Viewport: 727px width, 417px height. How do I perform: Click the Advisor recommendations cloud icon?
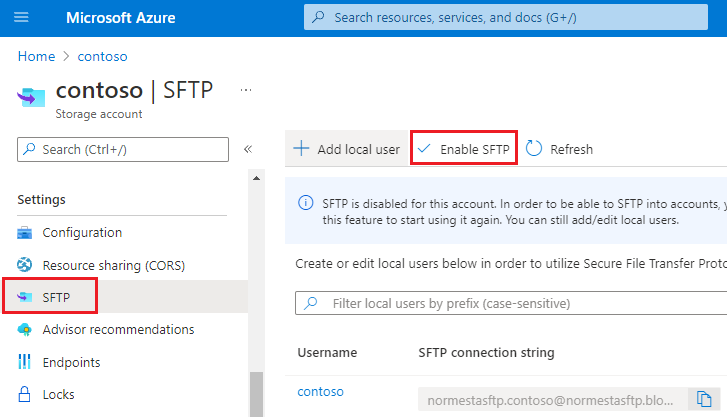tap(25, 329)
